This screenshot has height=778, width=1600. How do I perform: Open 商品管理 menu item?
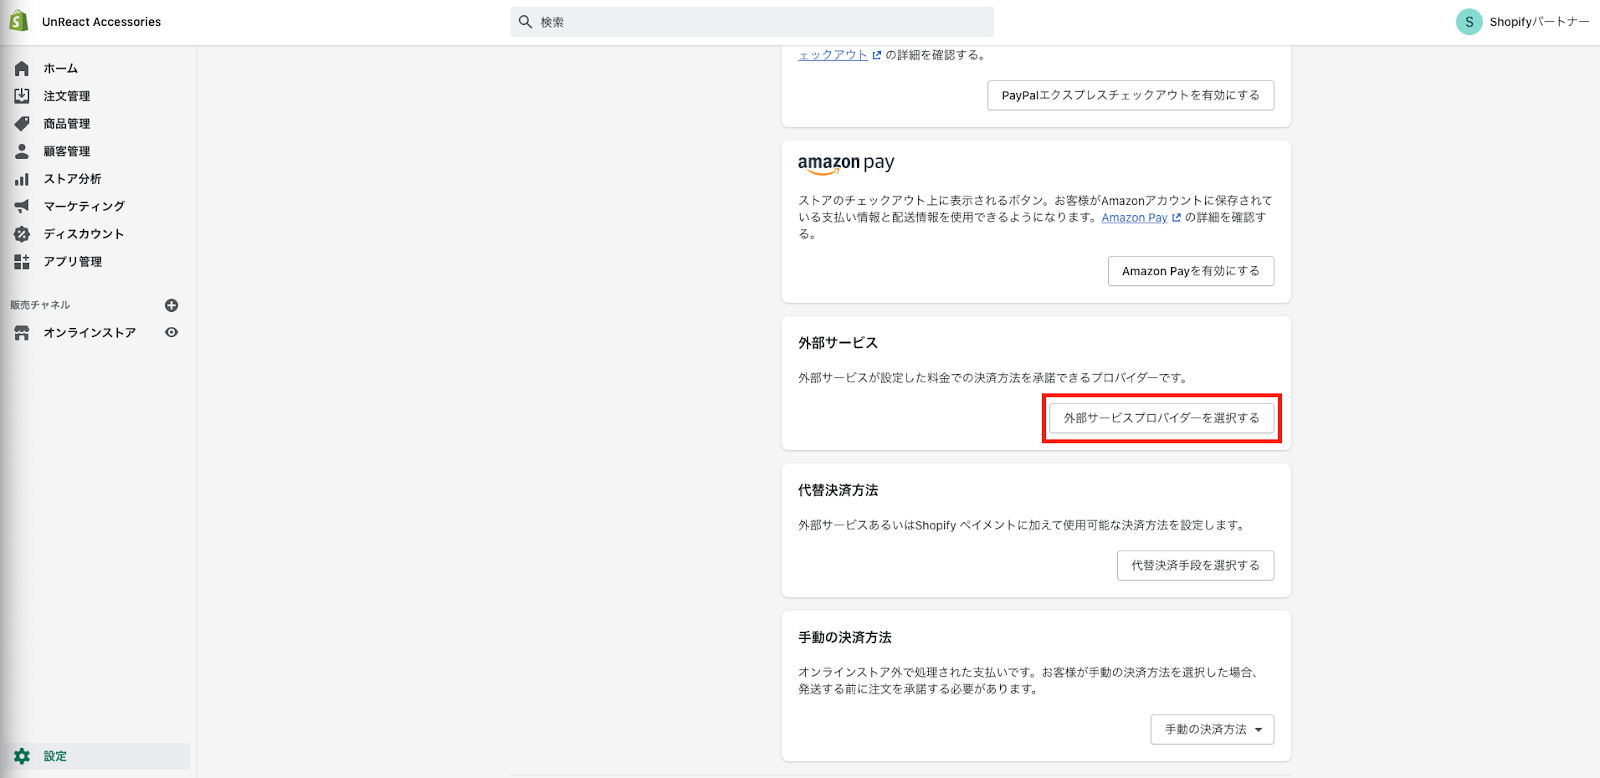click(x=67, y=124)
